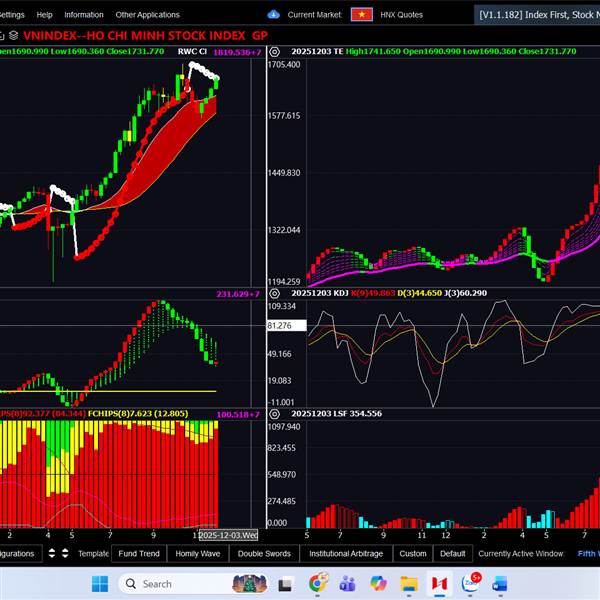Click the cloud download icon near Current Market
This screenshot has height=600, width=600.
point(274,15)
